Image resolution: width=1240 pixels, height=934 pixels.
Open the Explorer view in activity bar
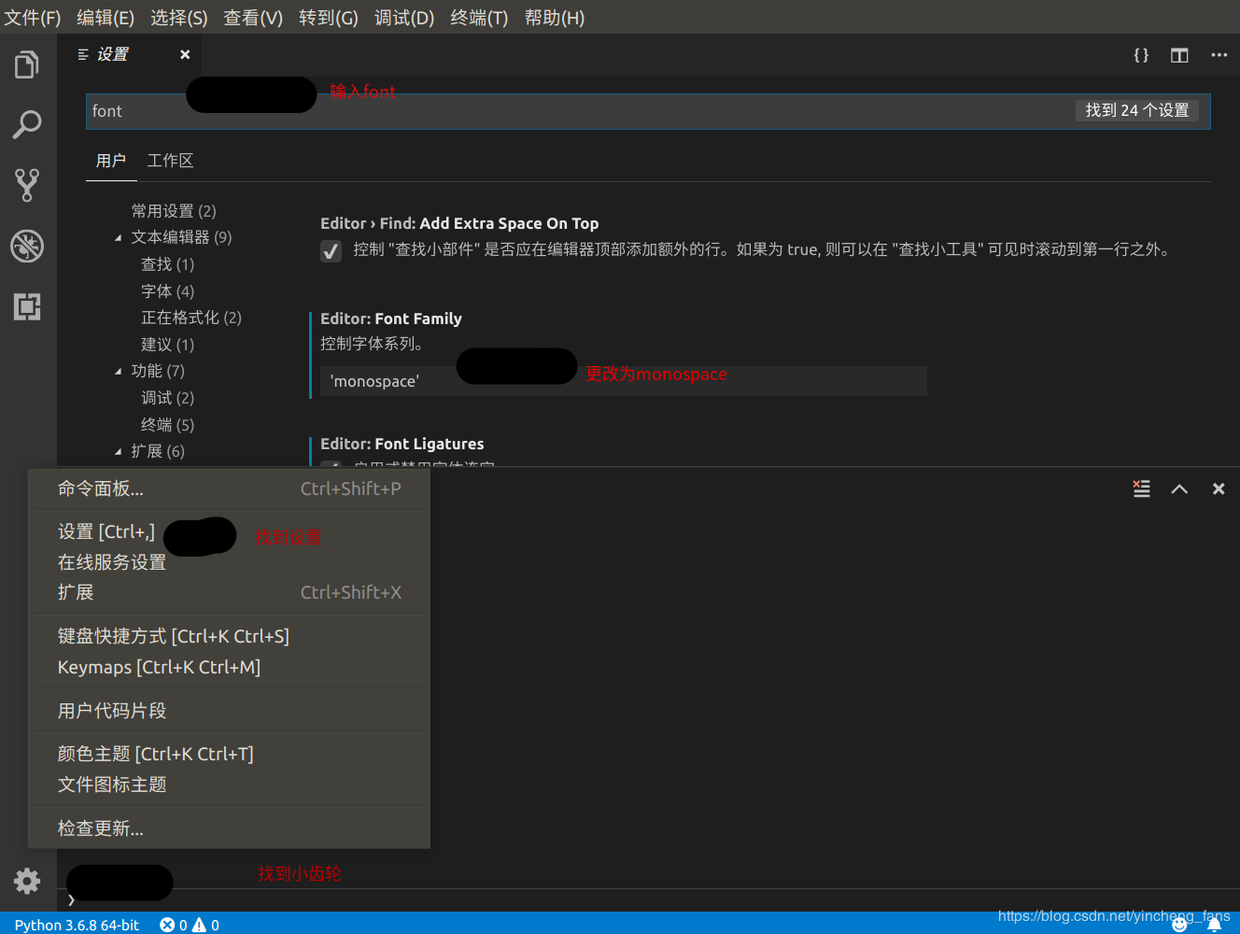coord(27,64)
